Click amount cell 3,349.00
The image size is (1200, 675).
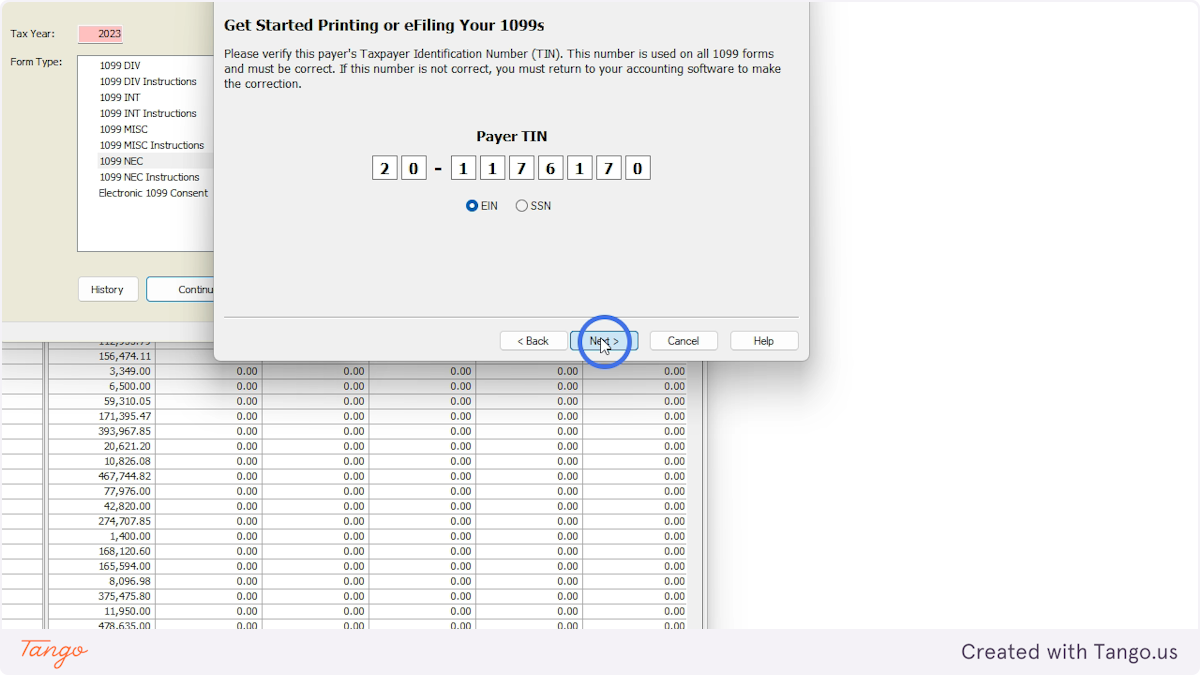point(101,371)
